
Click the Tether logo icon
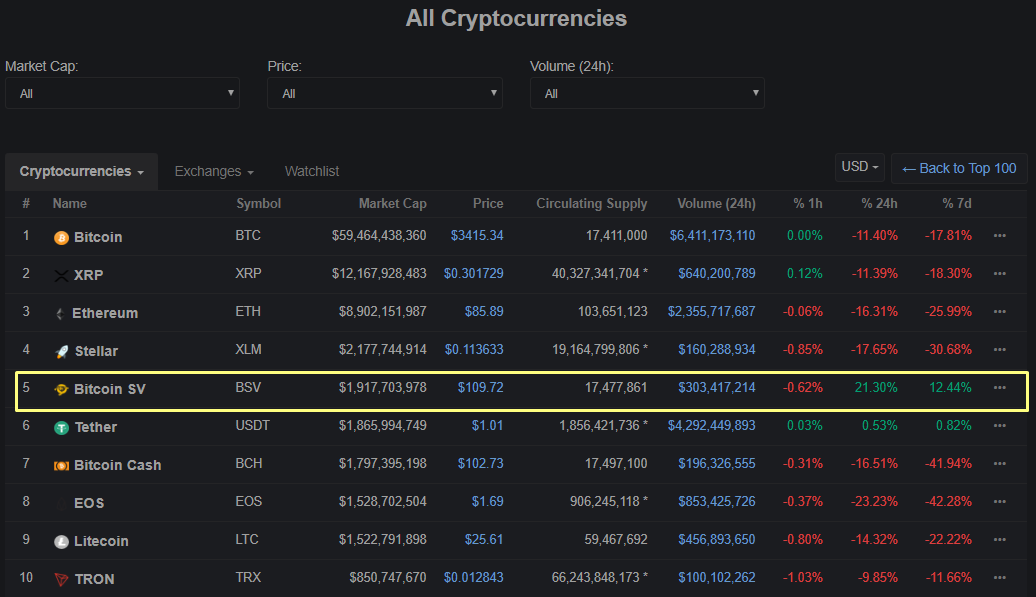[61, 428]
